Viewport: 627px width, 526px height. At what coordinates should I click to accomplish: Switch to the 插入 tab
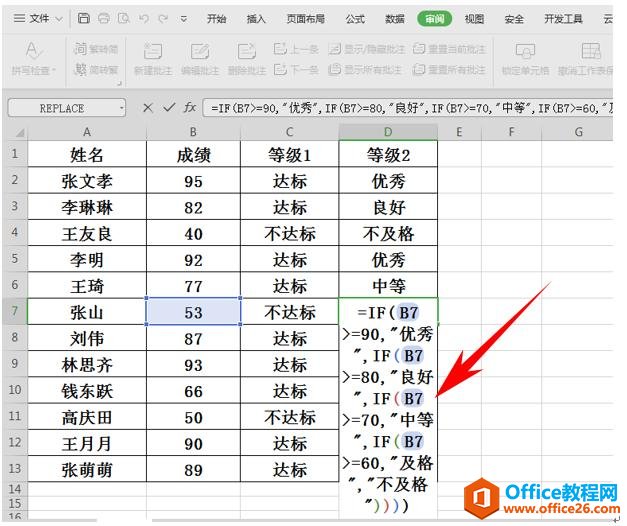[256, 18]
